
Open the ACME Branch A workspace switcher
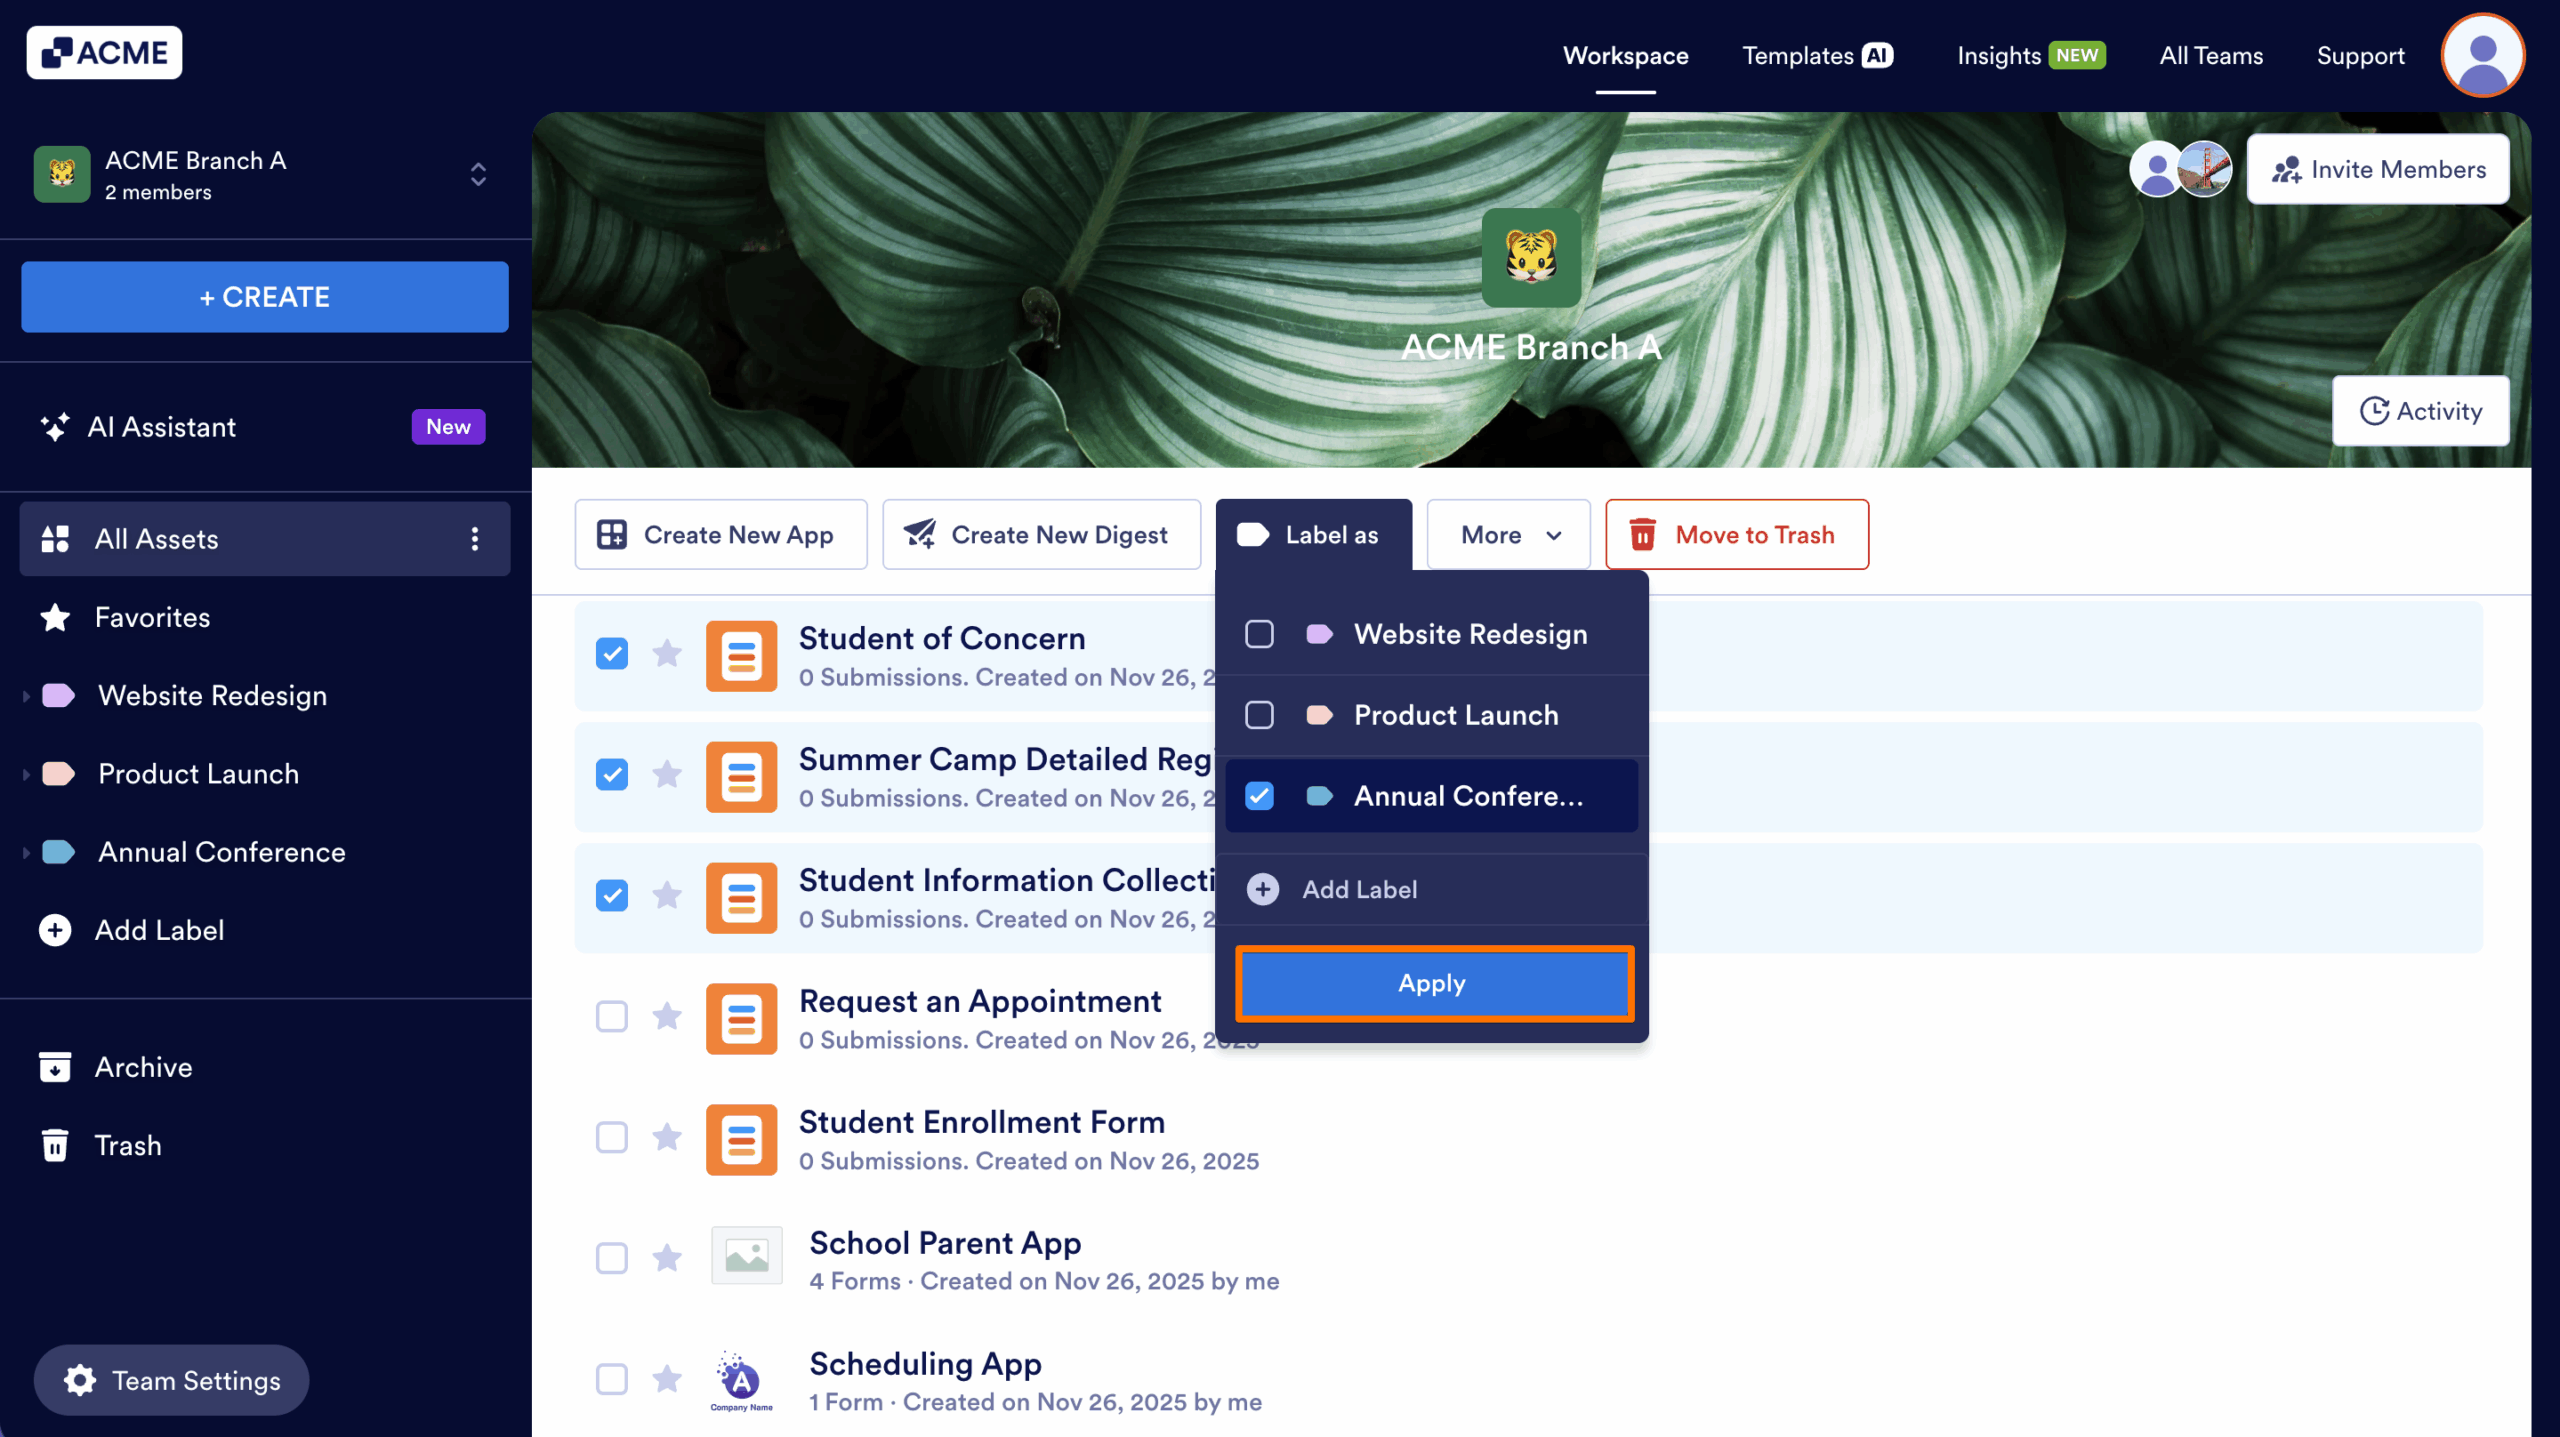point(478,174)
